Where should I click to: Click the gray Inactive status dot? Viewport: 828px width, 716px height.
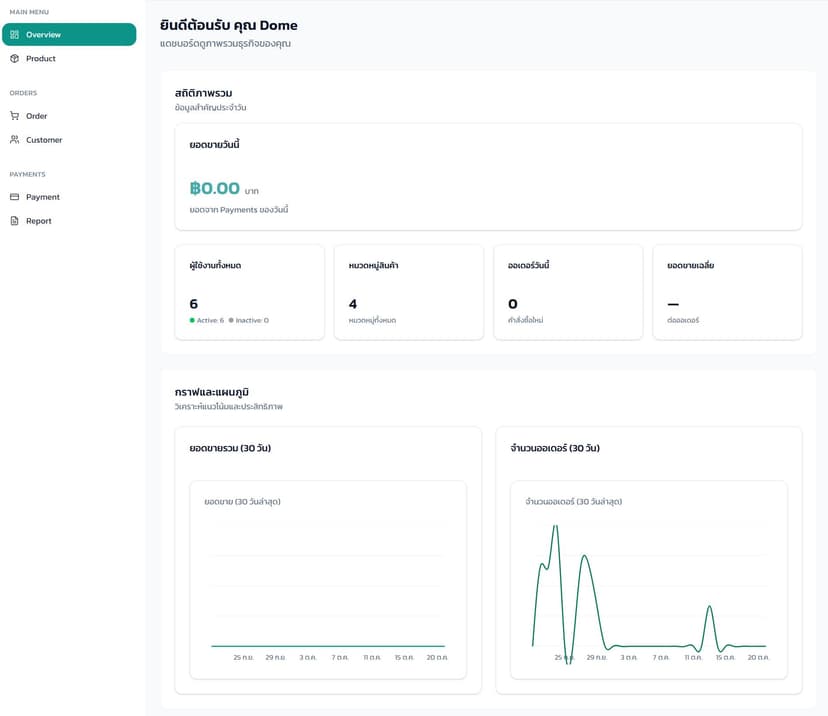tap(231, 320)
